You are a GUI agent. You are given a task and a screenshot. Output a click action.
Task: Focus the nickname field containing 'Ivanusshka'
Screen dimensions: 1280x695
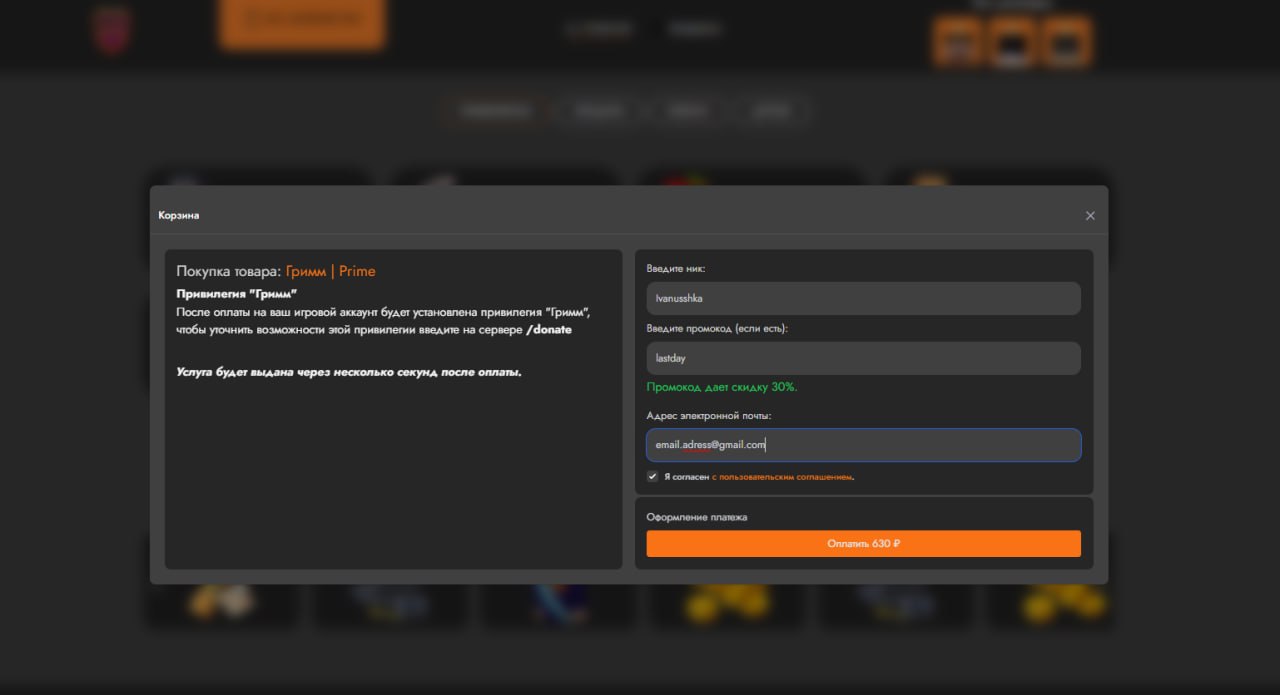[863, 298]
